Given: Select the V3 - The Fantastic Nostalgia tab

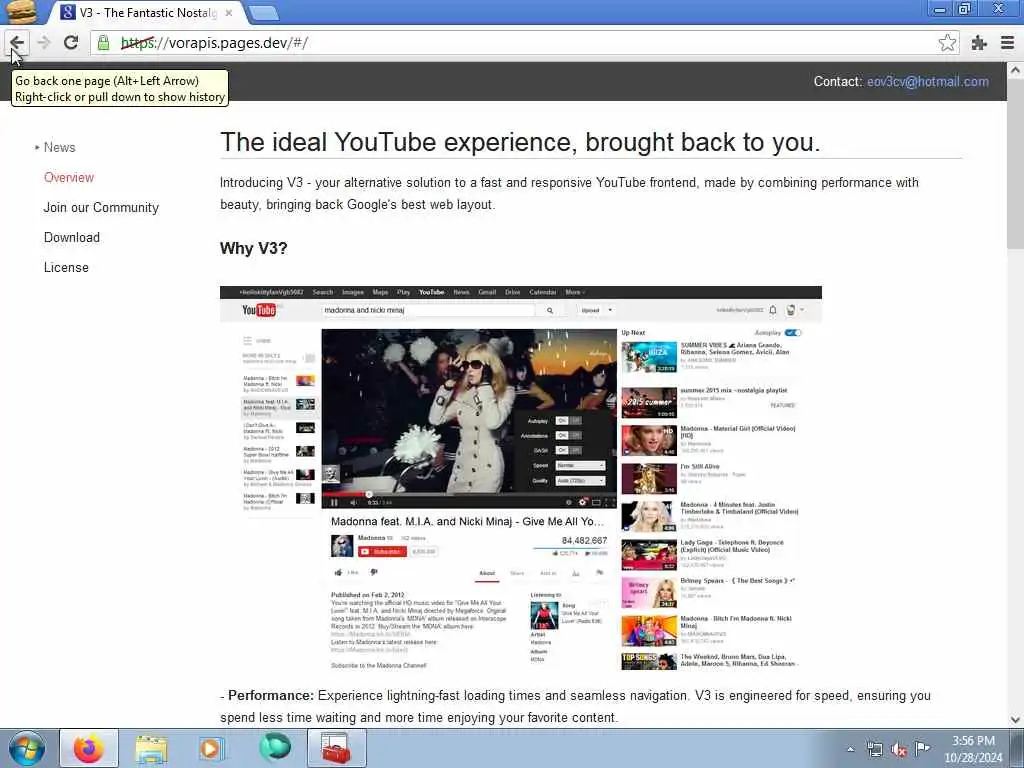Looking at the screenshot, I should (147, 13).
